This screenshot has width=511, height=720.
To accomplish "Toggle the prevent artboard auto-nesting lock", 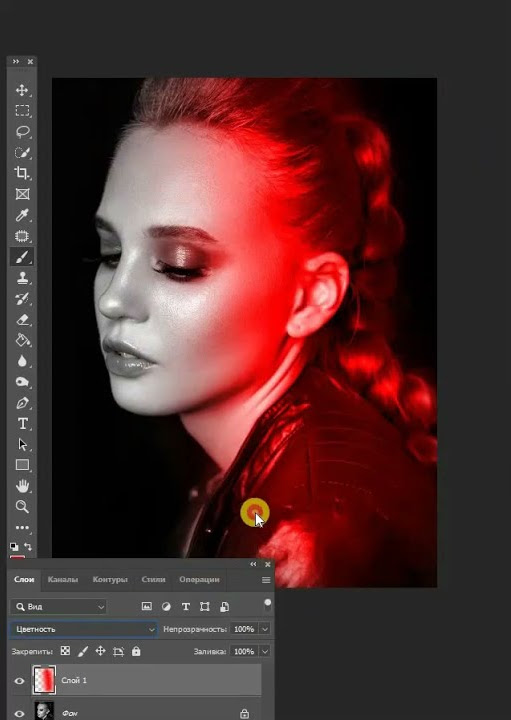I will (118, 651).
